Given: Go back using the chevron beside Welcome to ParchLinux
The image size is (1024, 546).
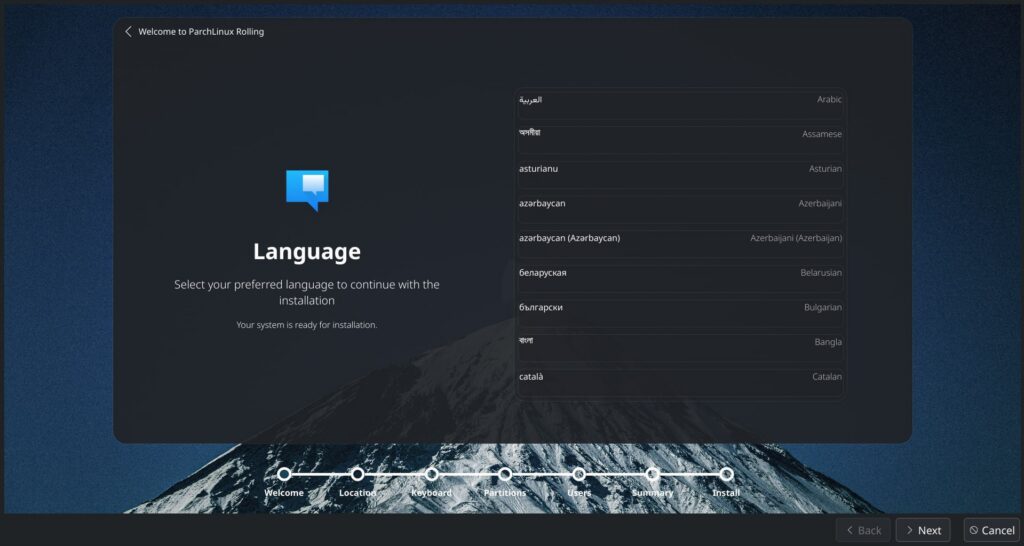Looking at the screenshot, I should pyautogui.click(x=128, y=31).
